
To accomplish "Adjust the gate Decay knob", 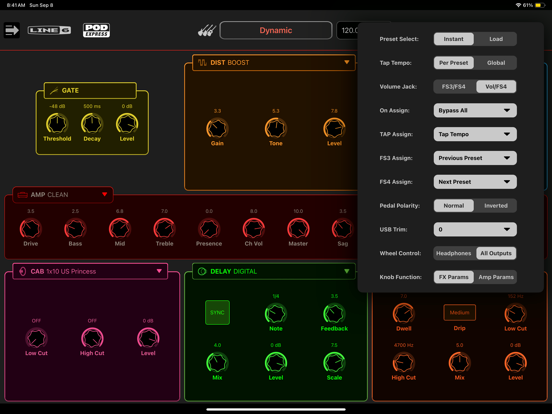I will [92, 124].
